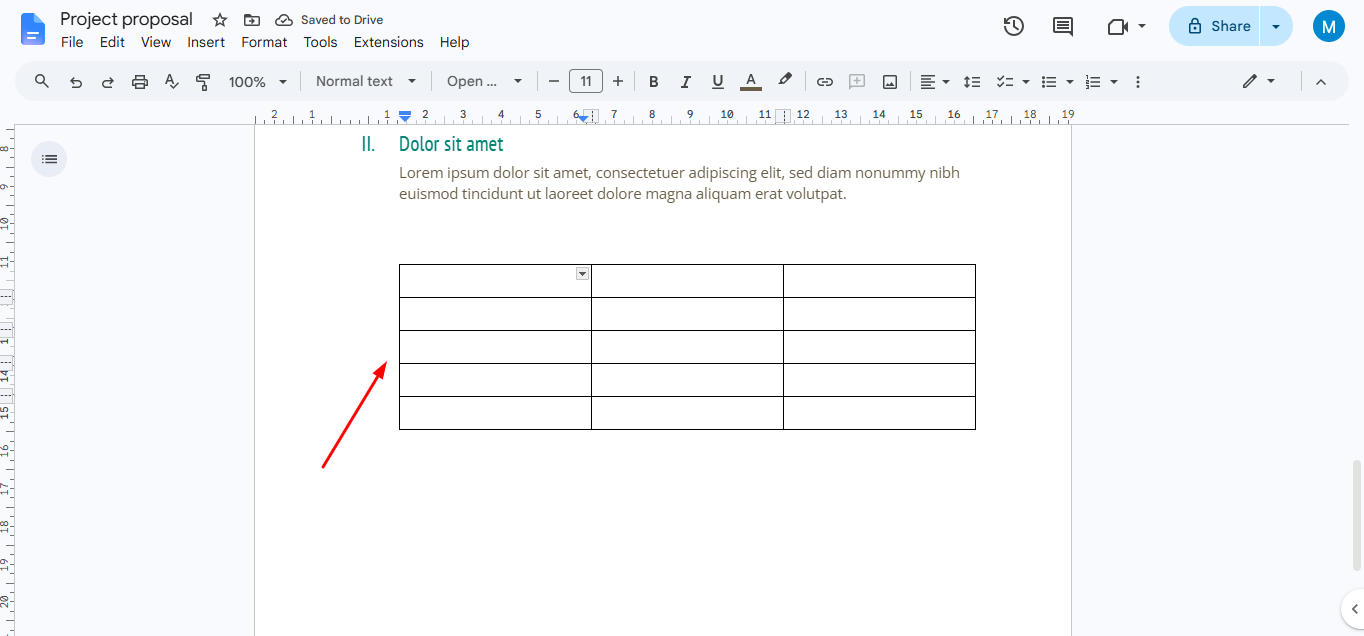Viewport: 1364px width, 636px height.
Task: Click the Share button
Action: 1216,26
